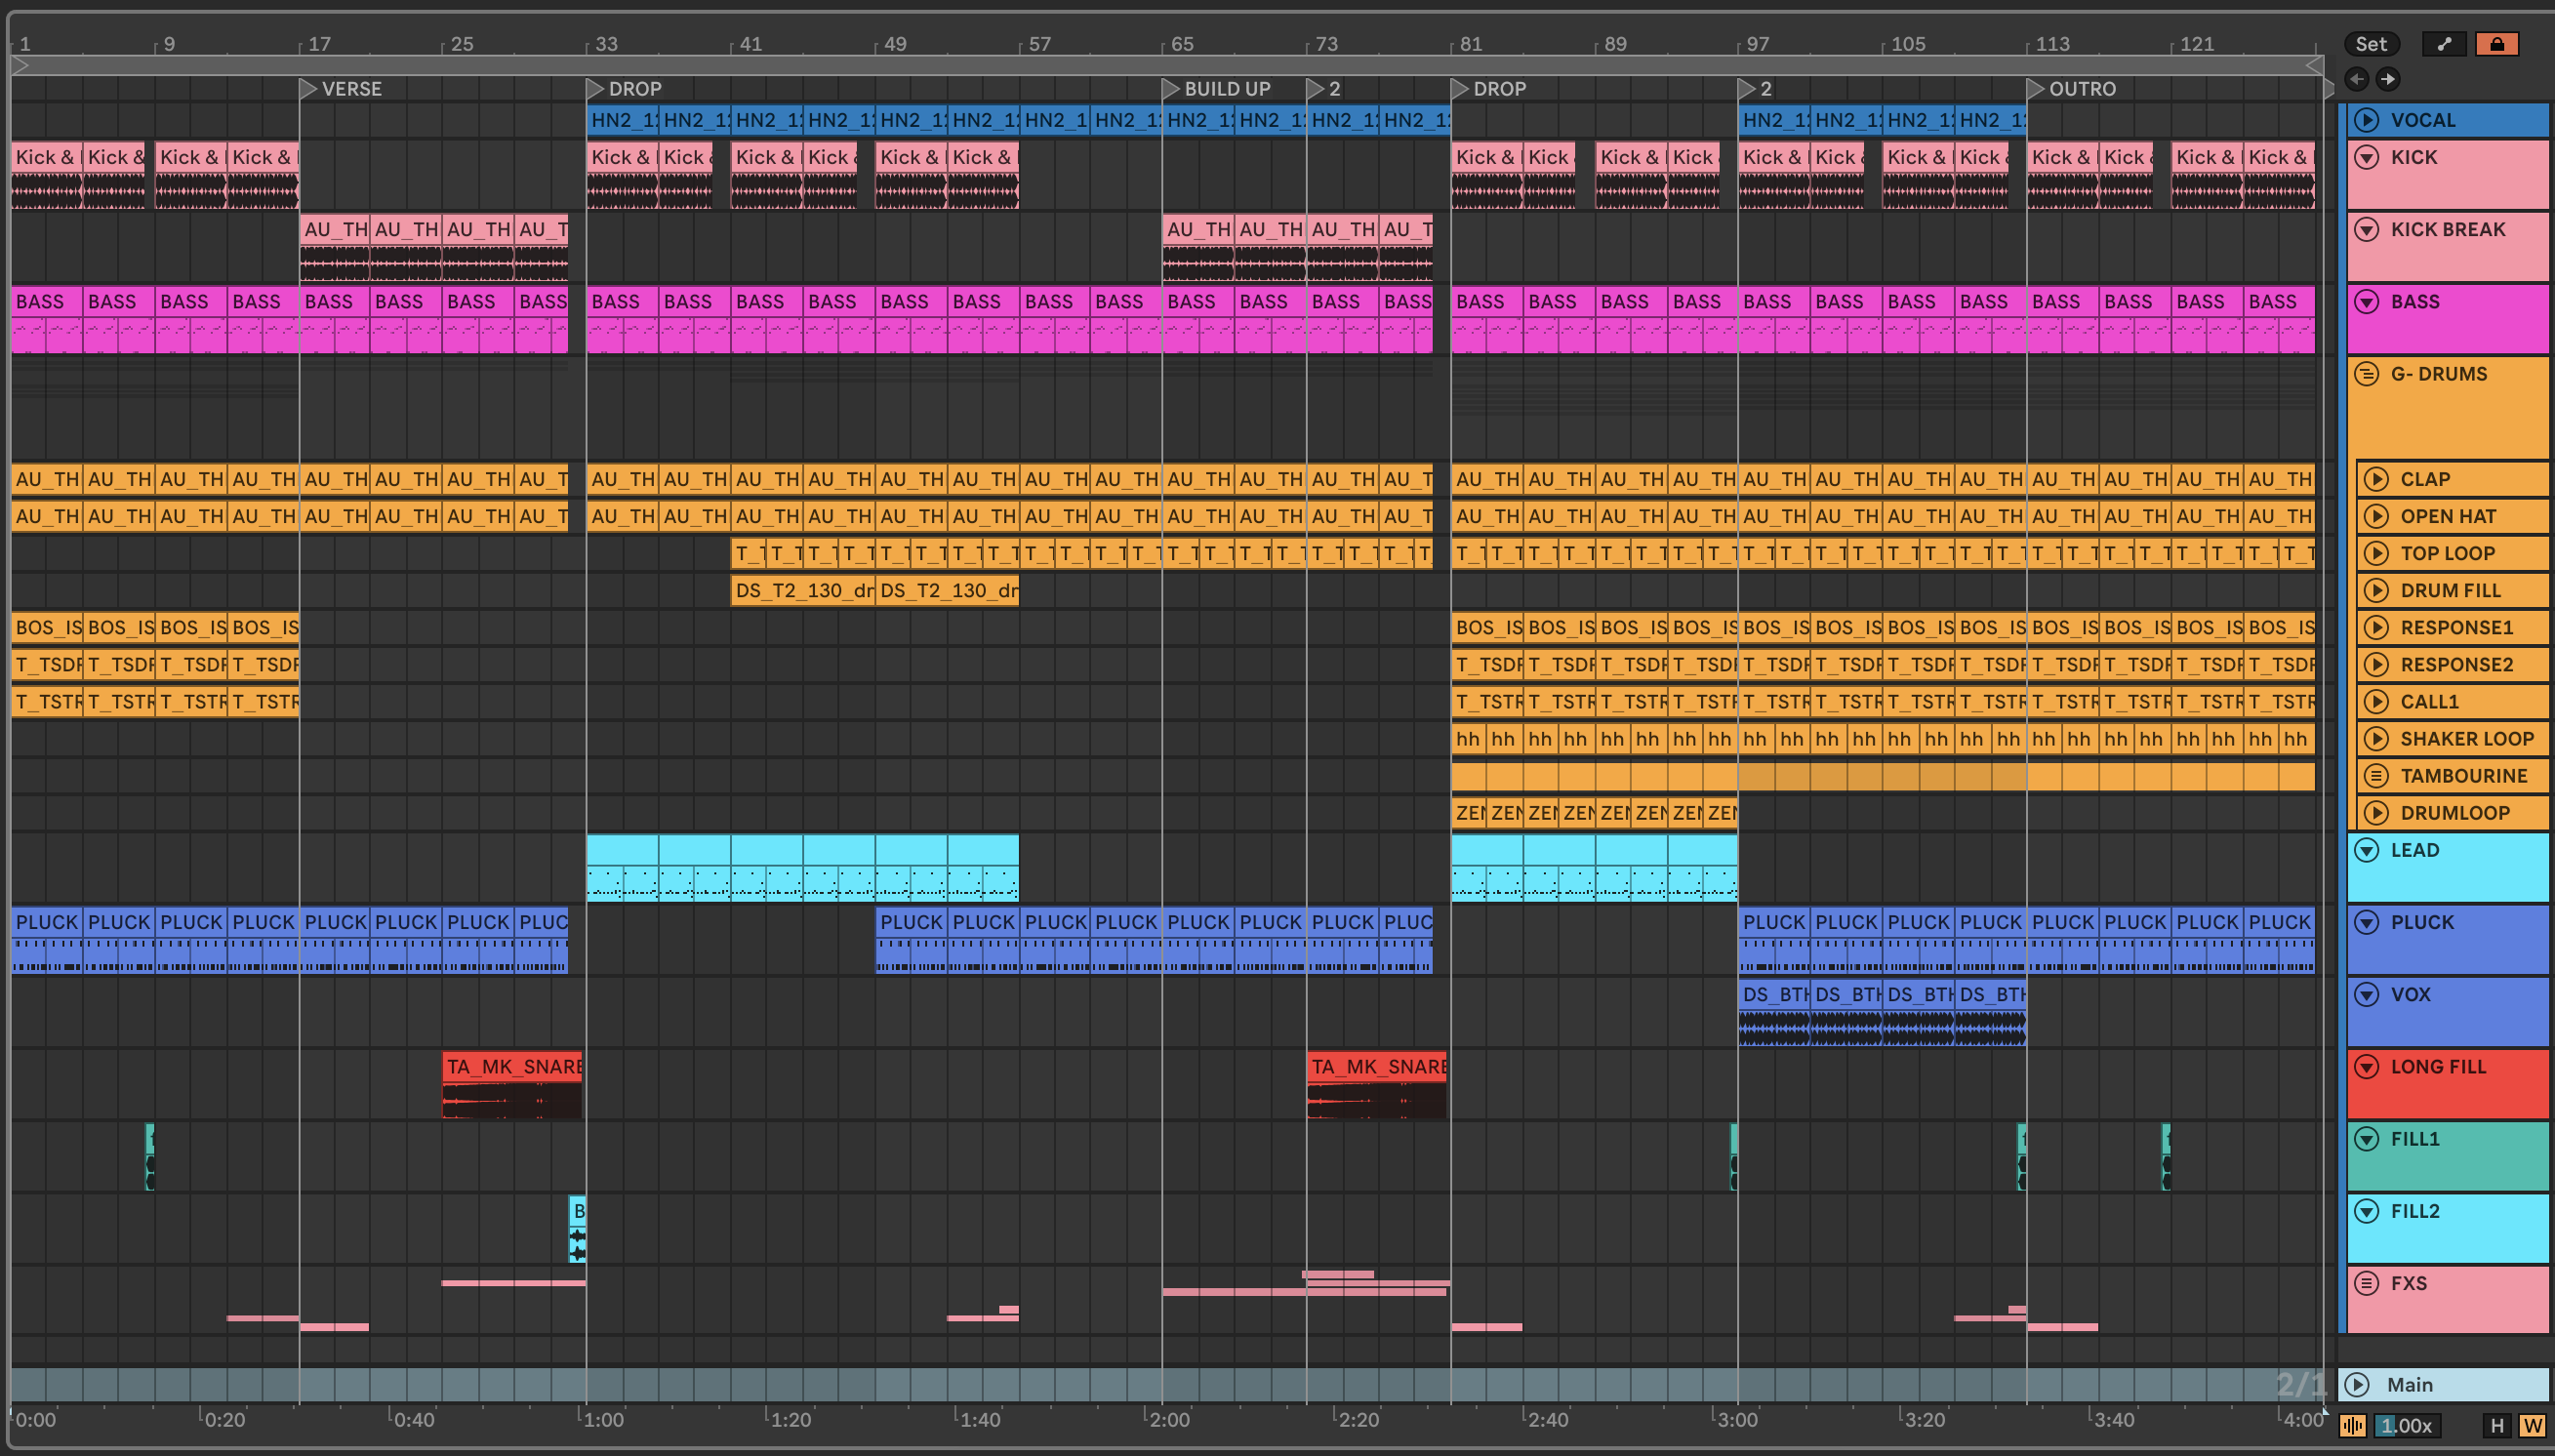Collapse the KICK track
The image size is (2555, 1456).
(x=2367, y=157)
